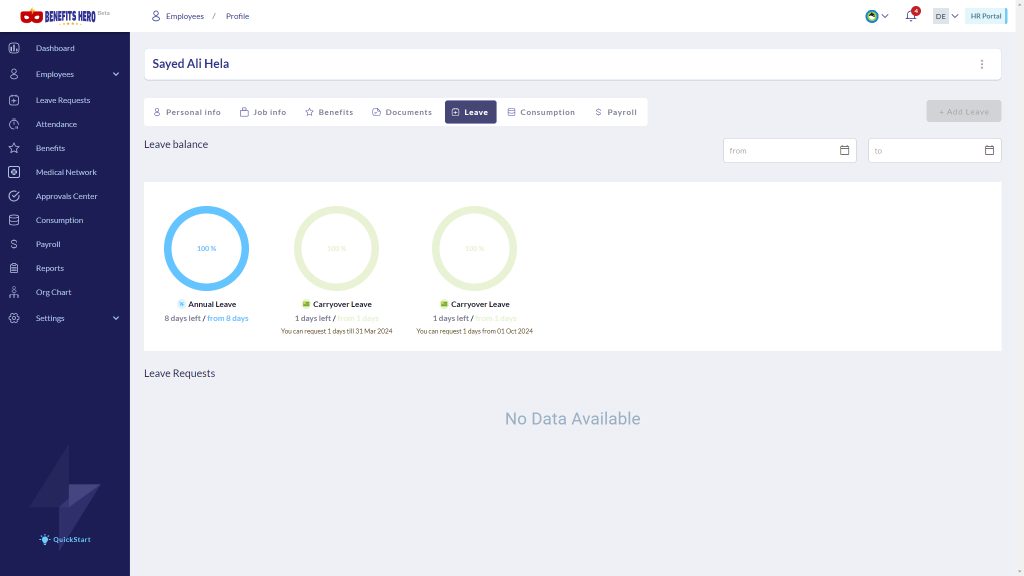Click the HR Portal button

tap(986, 16)
